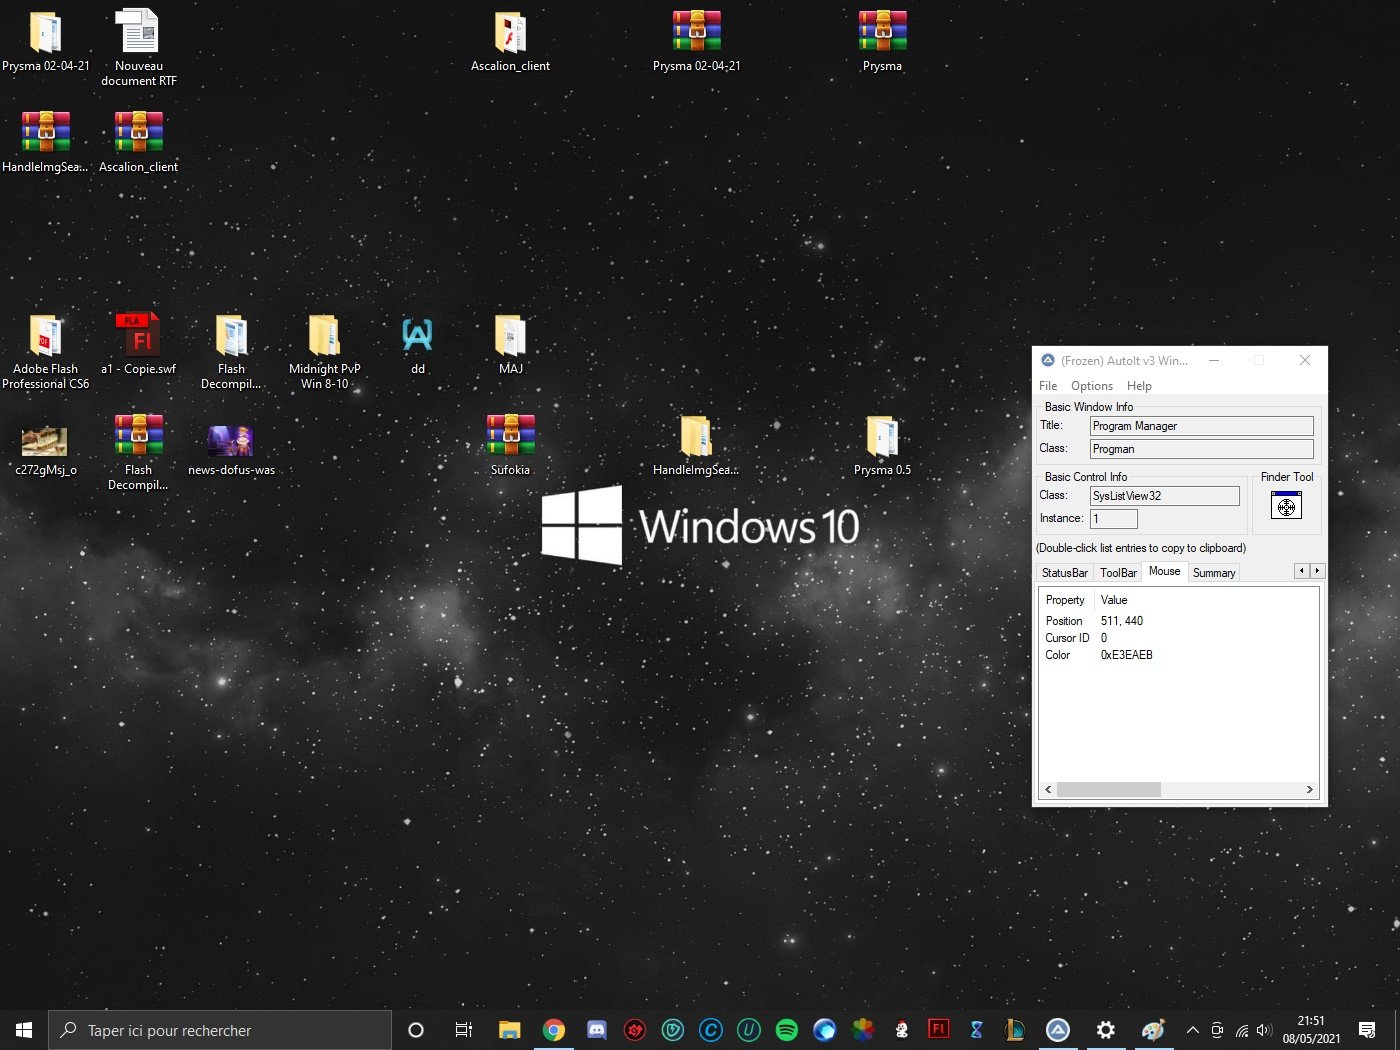Open Discord from the taskbar

(597, 1030)
